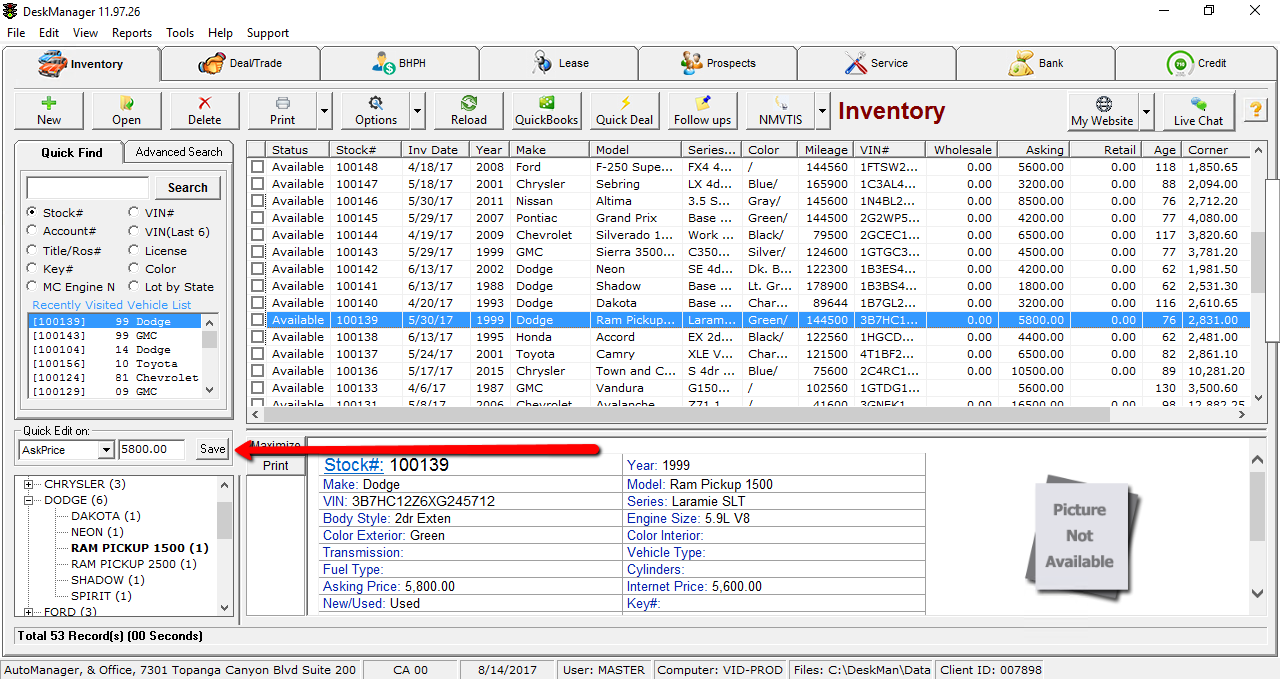Open the Print dropdown arrow
The height and width of the screenshot is (679, 1280).
pos(324,111)
